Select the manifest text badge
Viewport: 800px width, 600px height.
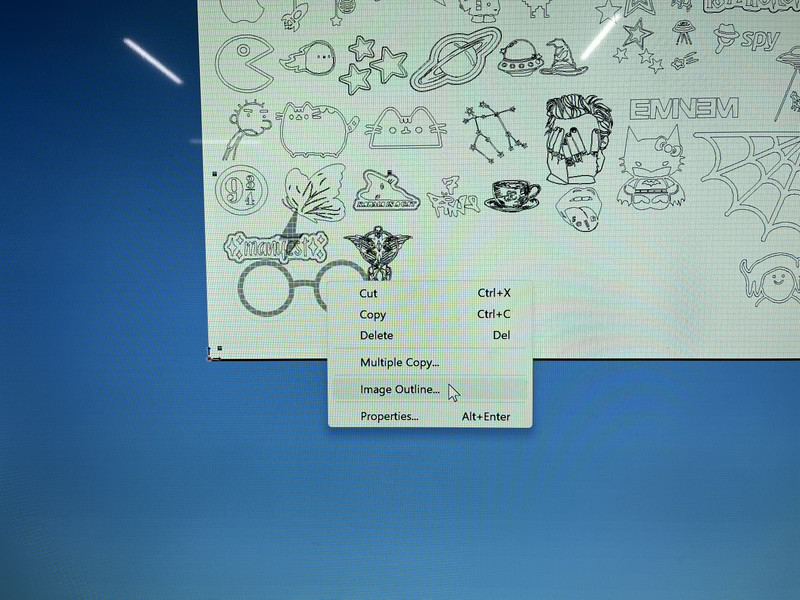pos(276,246)
